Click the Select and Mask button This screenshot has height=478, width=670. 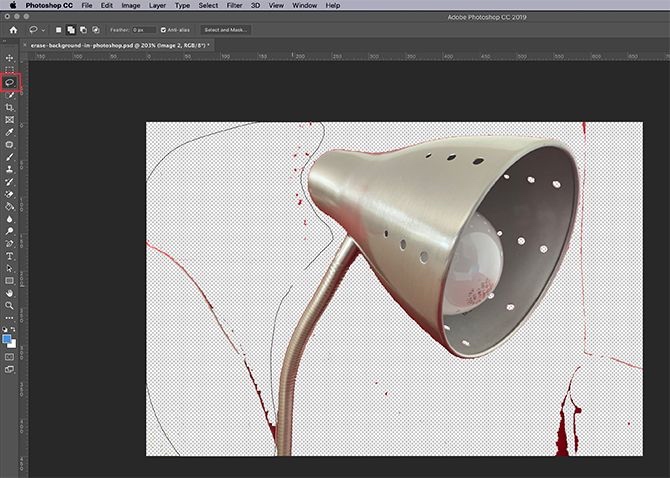[225, 30]
